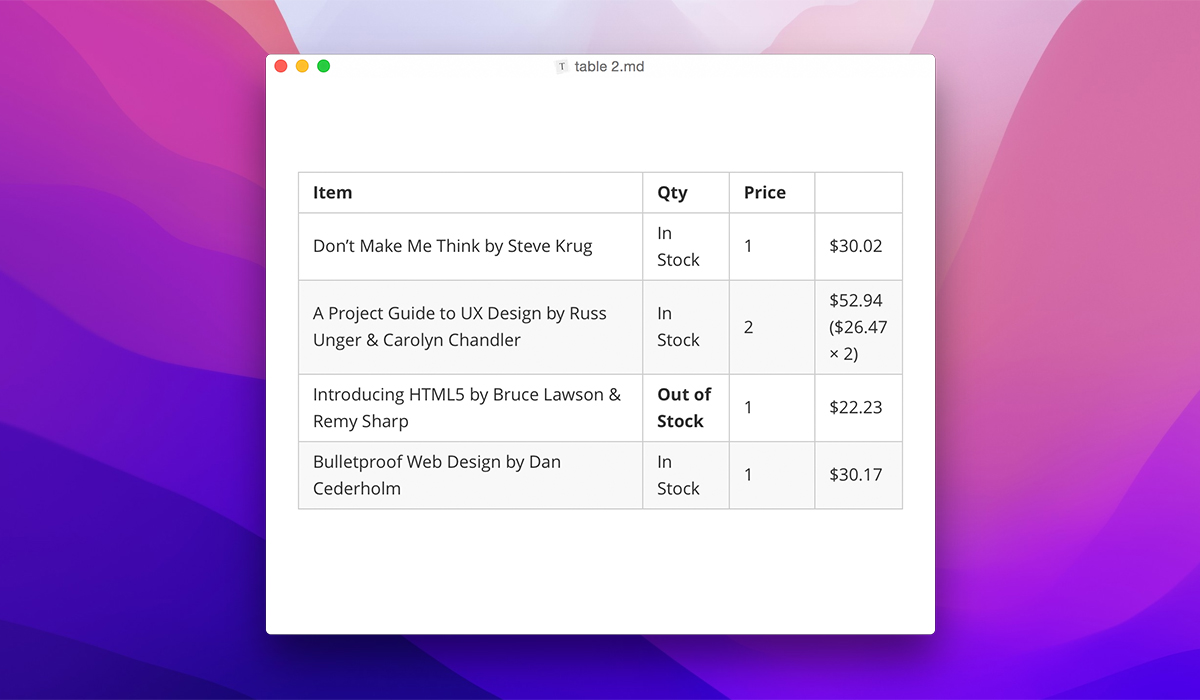Click the 'Item' column header
The height and width of the screenshot is (700, 1200).
pyautogui.click(x=333, y=192)
